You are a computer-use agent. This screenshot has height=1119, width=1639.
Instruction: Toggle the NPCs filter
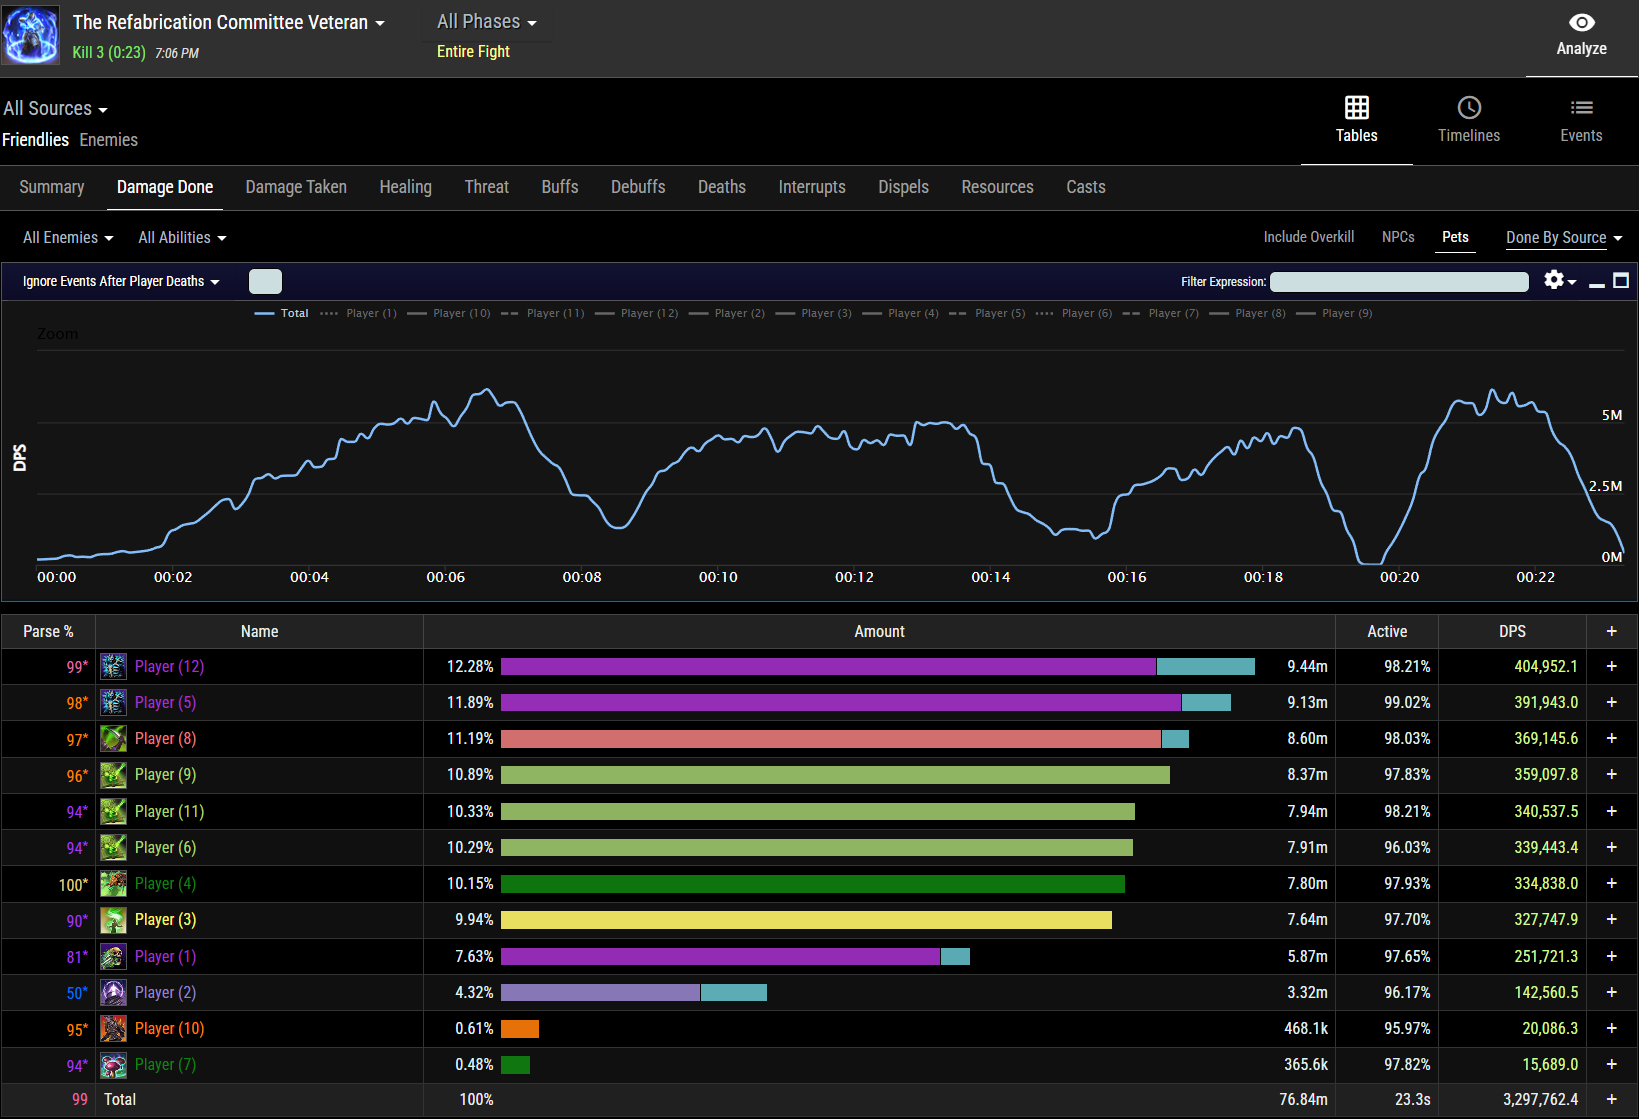coord(1397,237)
